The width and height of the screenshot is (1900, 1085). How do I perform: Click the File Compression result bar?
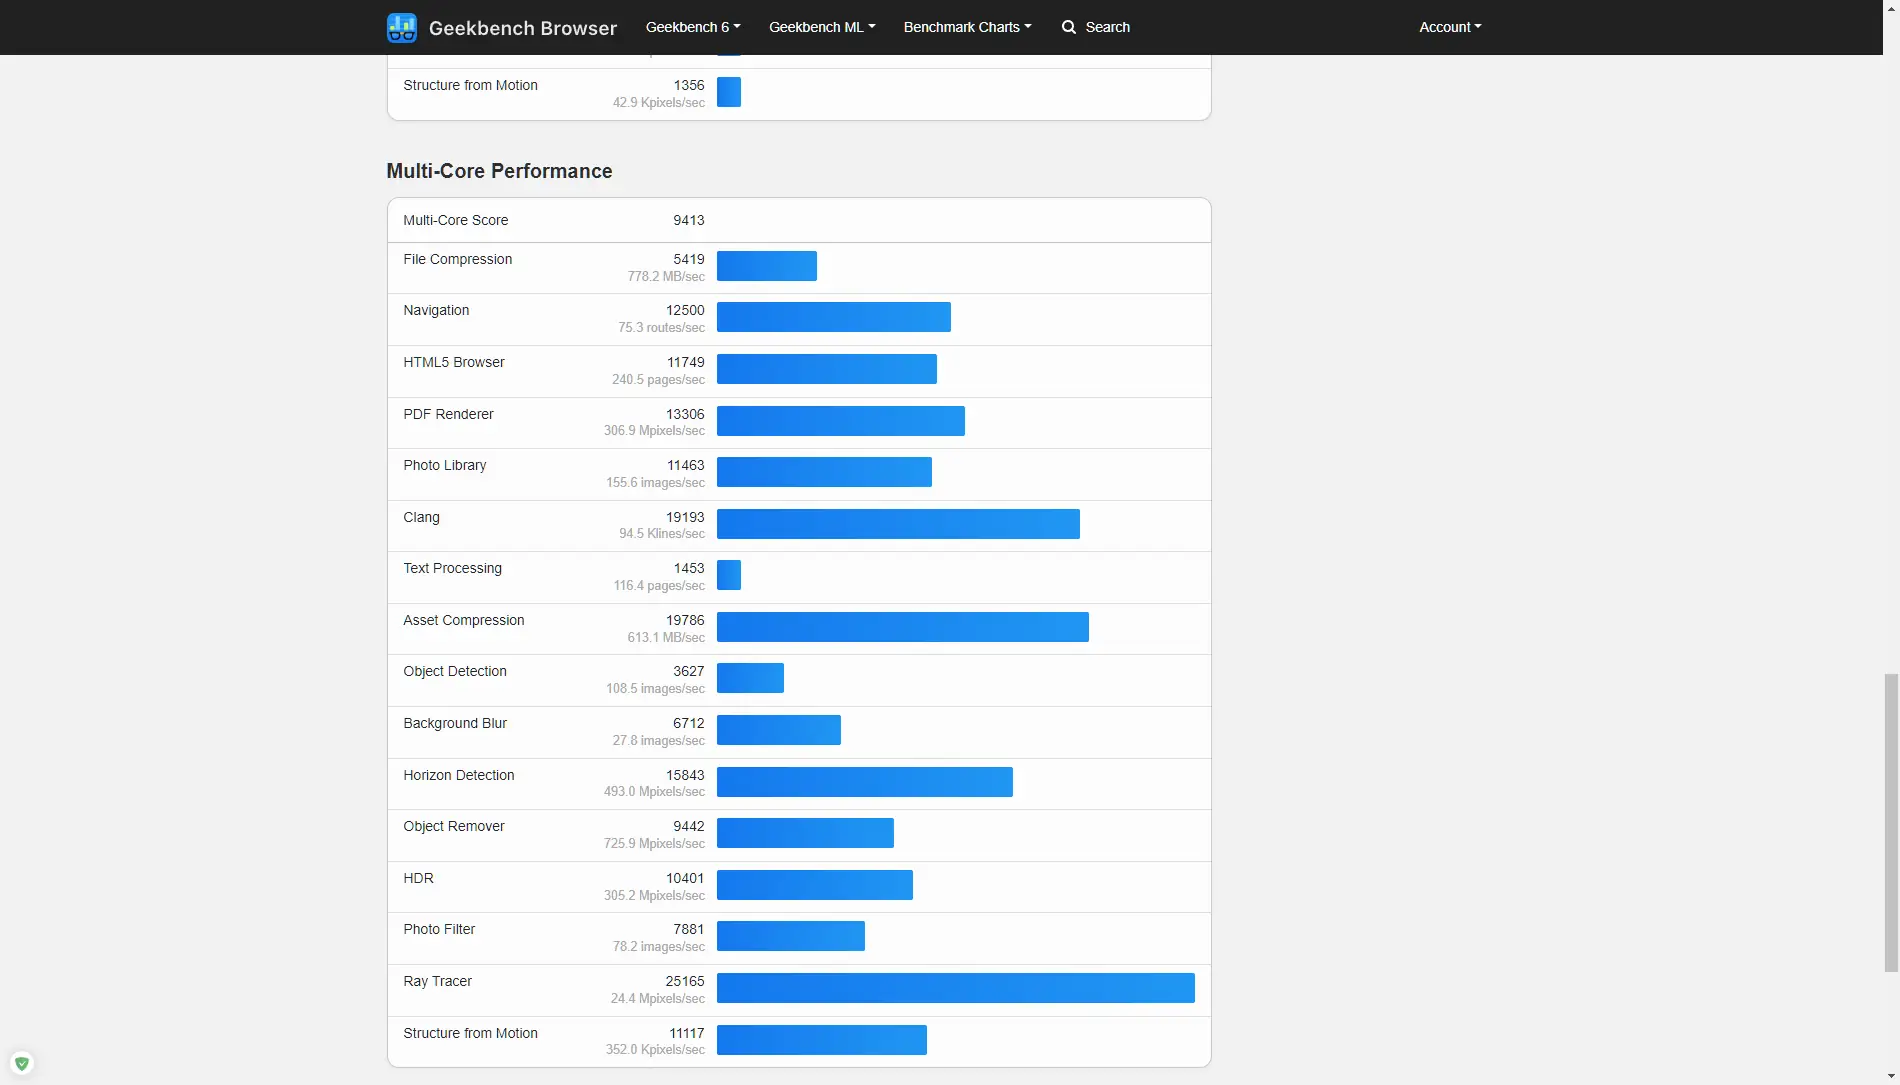pos(767,266)
